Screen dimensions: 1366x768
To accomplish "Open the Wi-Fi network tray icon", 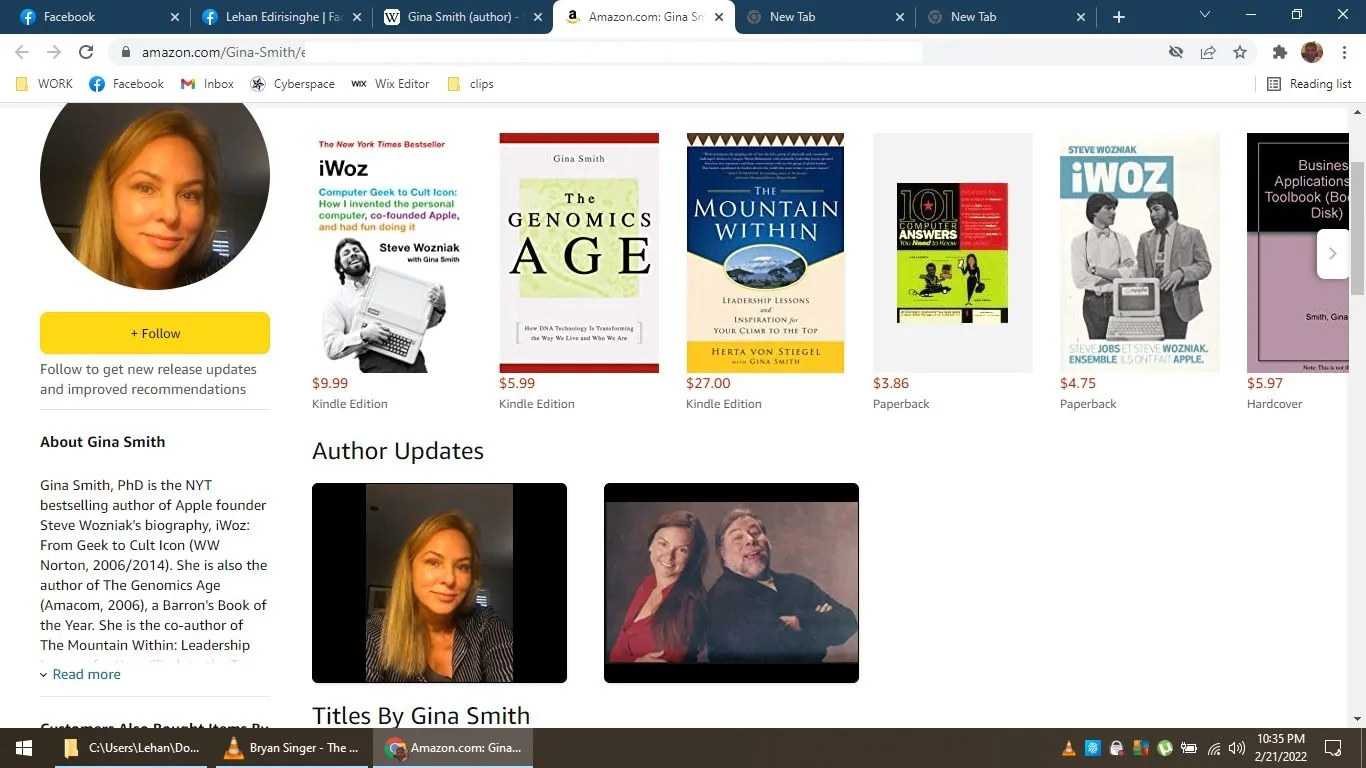I will [1214, 748].
